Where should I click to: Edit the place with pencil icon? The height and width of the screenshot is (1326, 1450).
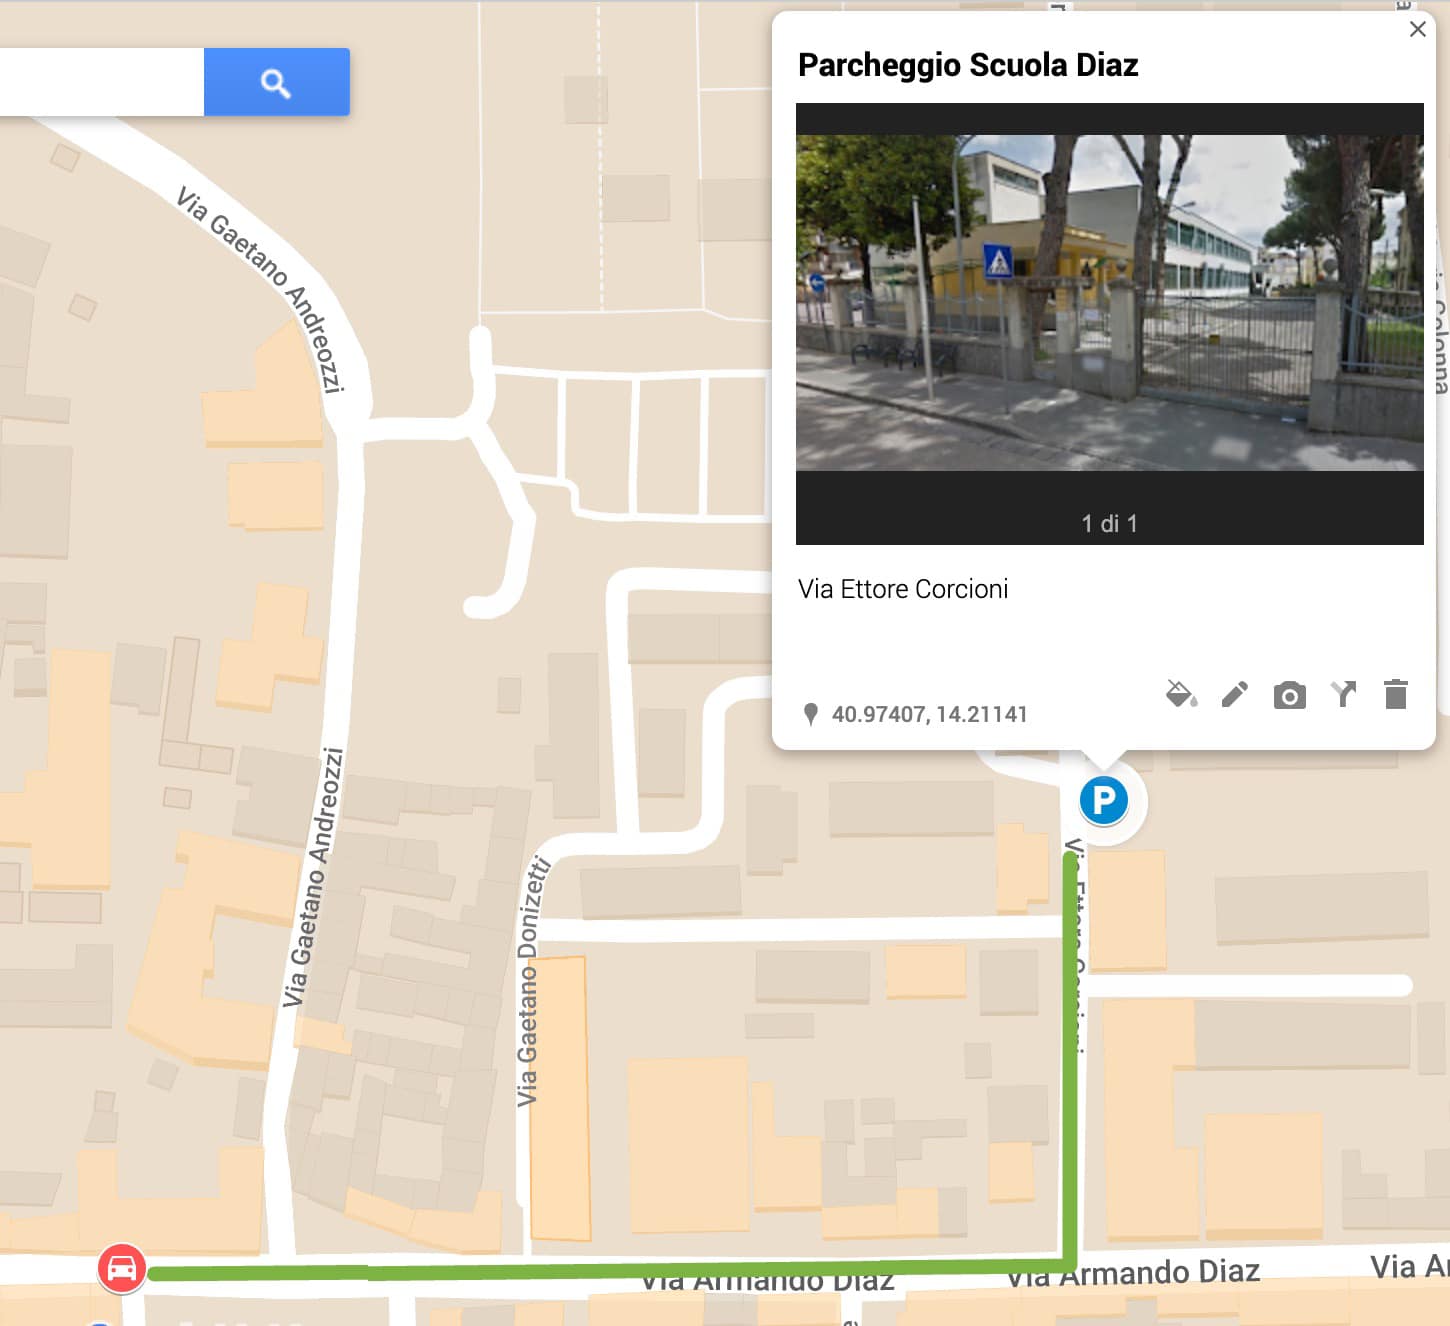pos(1235,694)
